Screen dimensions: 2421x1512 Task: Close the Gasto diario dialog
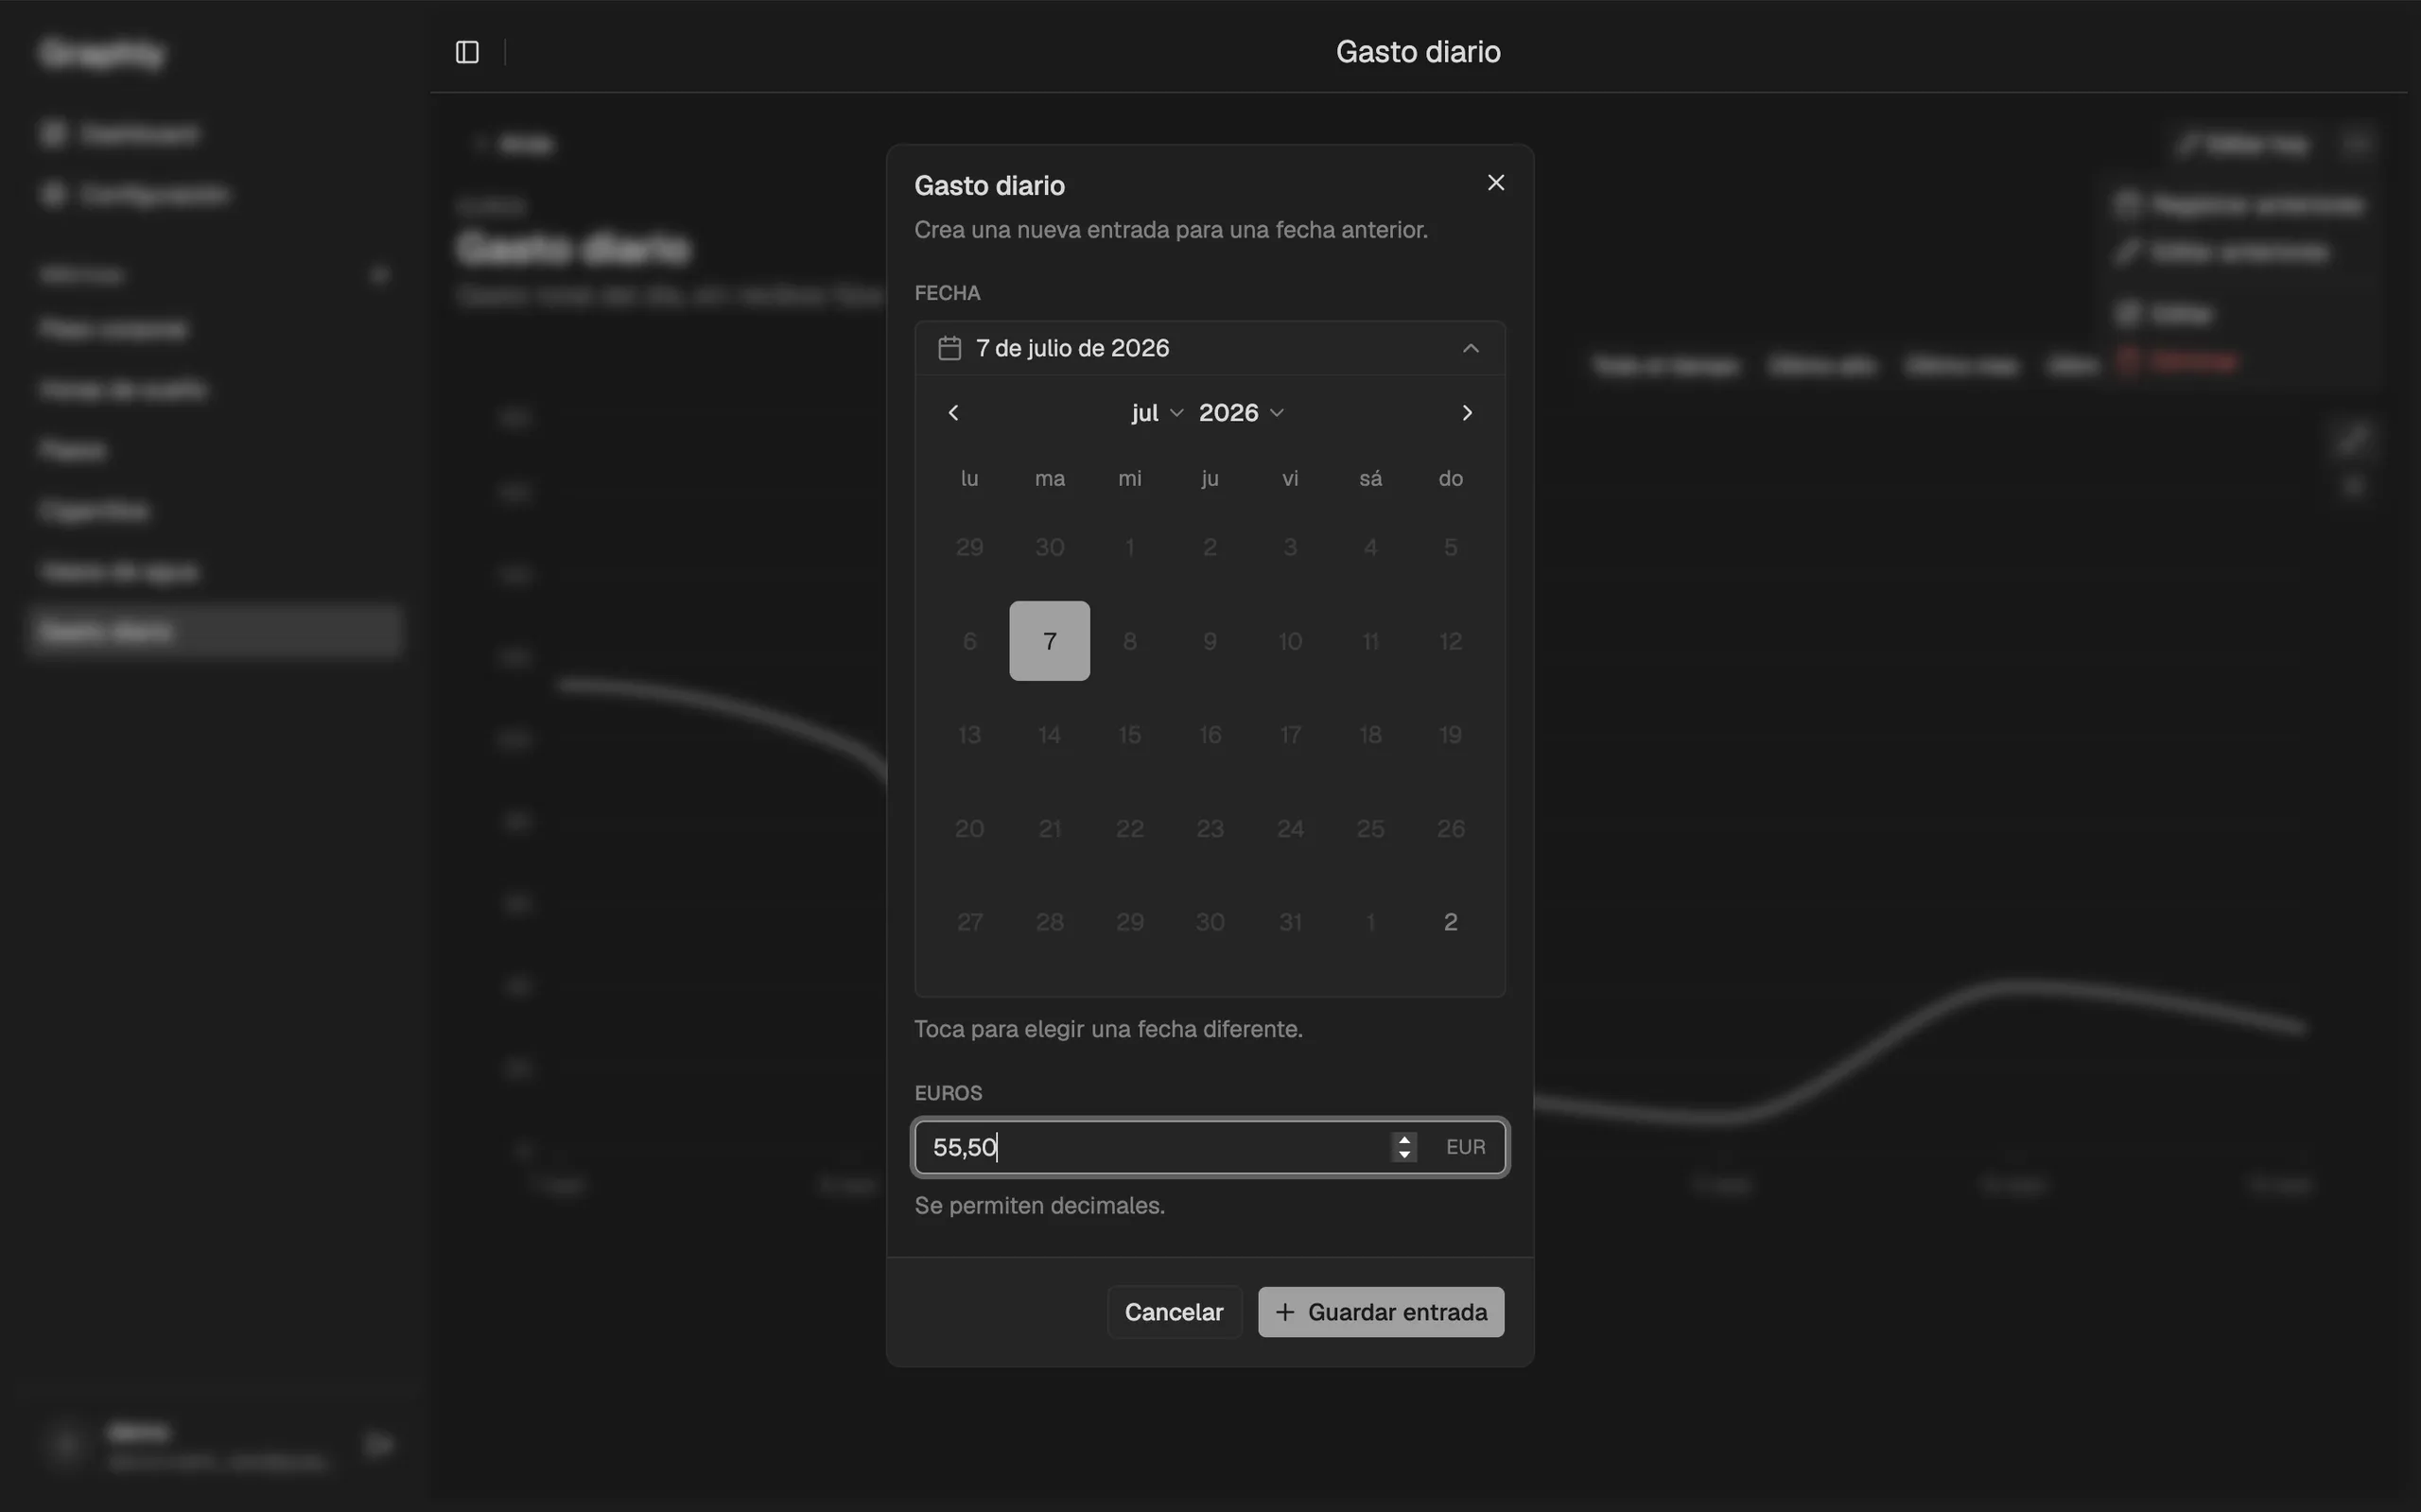click(1495, 183)
